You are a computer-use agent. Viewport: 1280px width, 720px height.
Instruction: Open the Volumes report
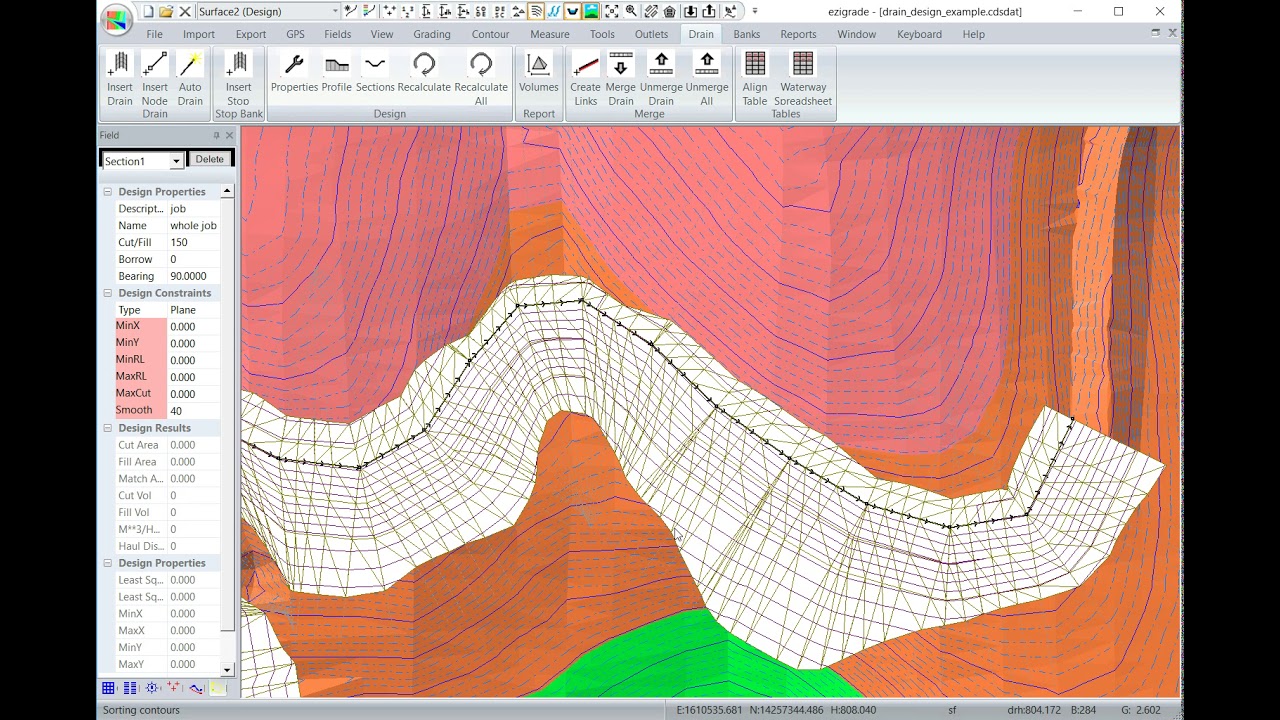539,73
